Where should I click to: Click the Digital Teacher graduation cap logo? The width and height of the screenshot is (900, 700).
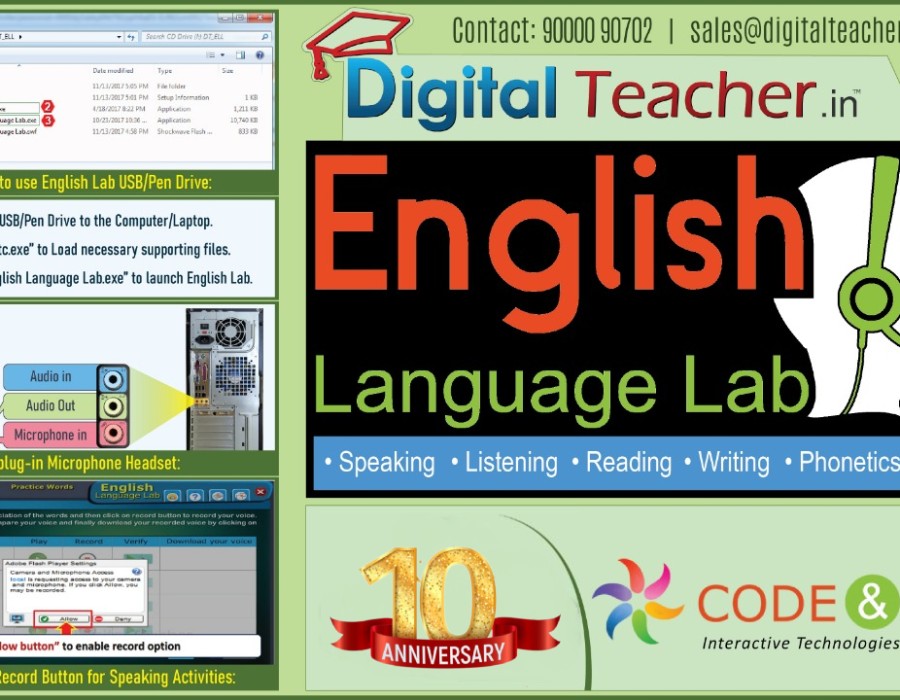coord(357,42)
